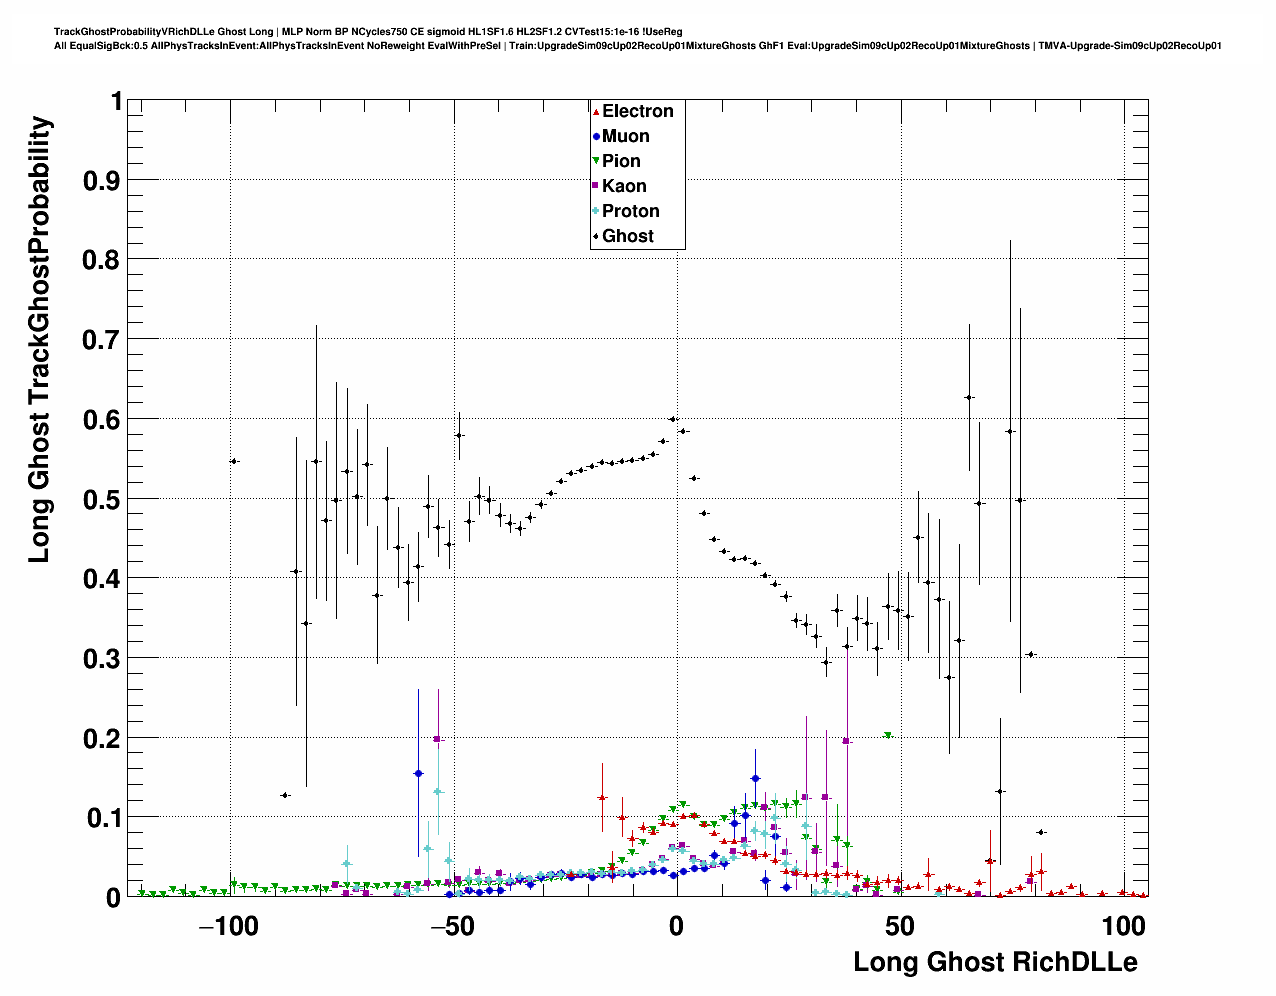Click the Electron legend label
The width and height of the screenshot is (1276, 996).
coord(637,111)
